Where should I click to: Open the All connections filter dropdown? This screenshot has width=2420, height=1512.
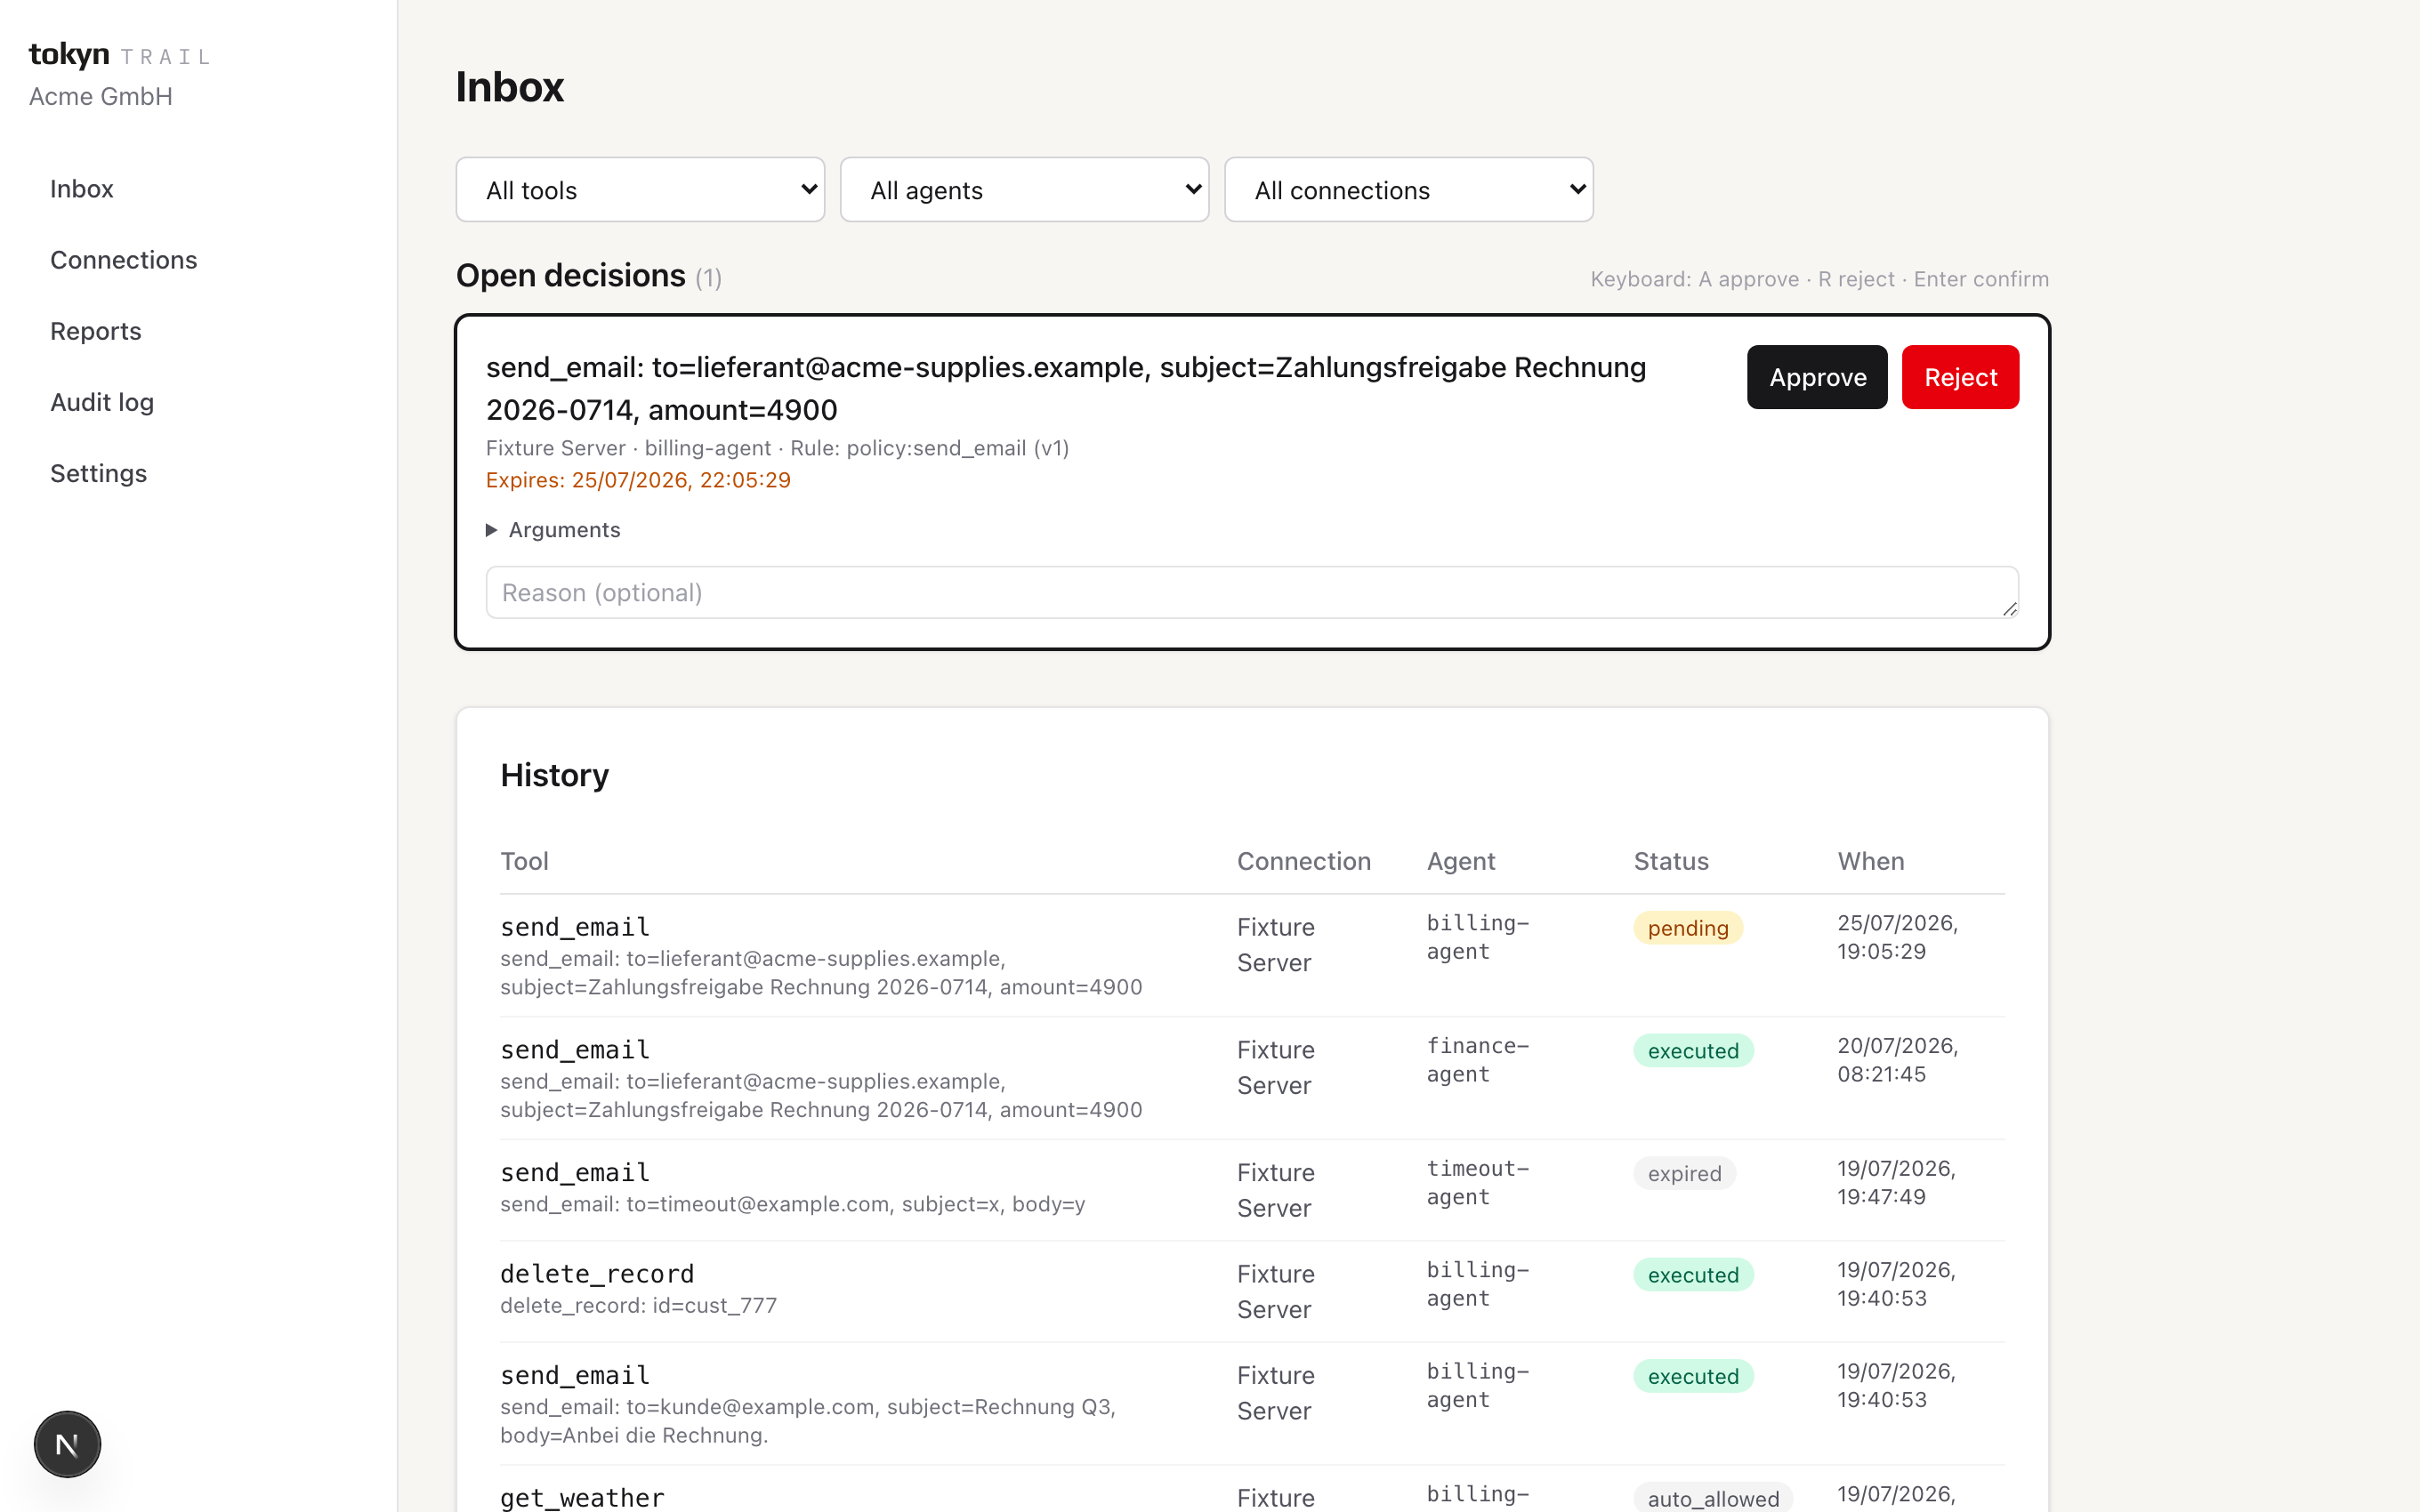coord(1408,190)
